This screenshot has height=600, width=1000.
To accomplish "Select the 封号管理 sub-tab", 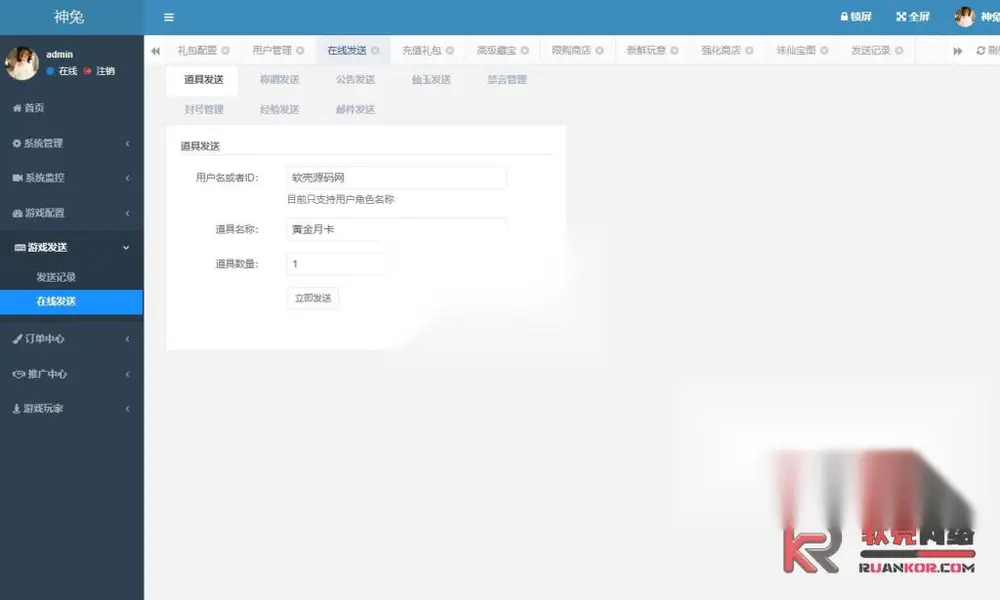I will [x=203, y=110].
